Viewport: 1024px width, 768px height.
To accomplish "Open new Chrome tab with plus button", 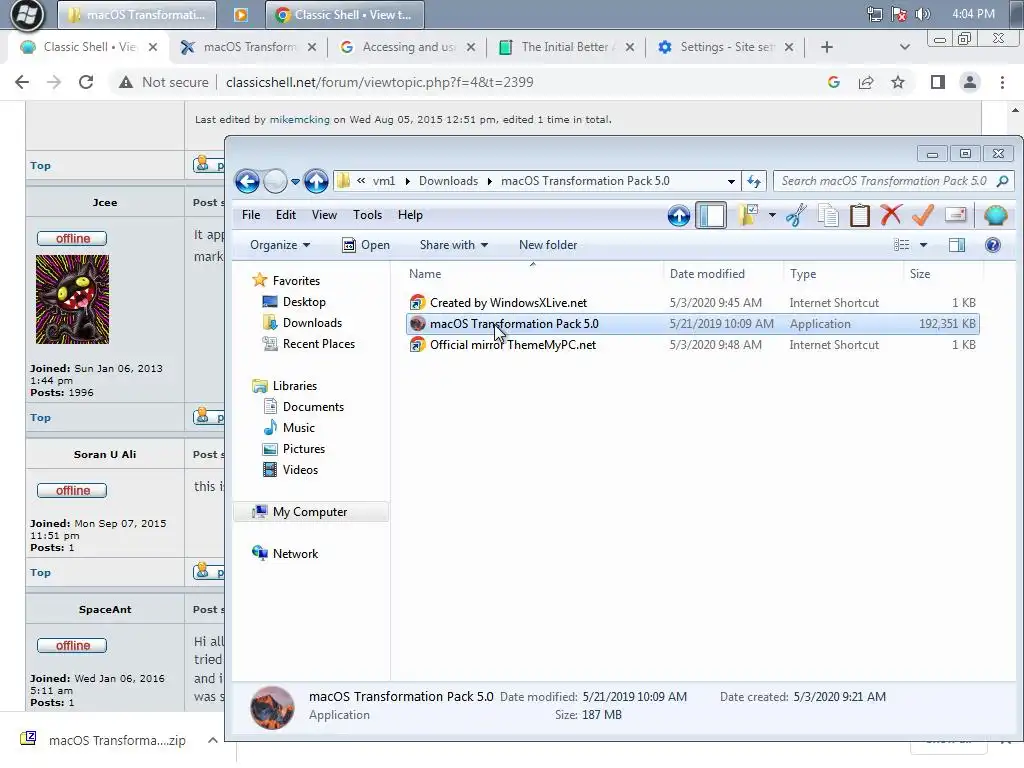I will [827, 47].
